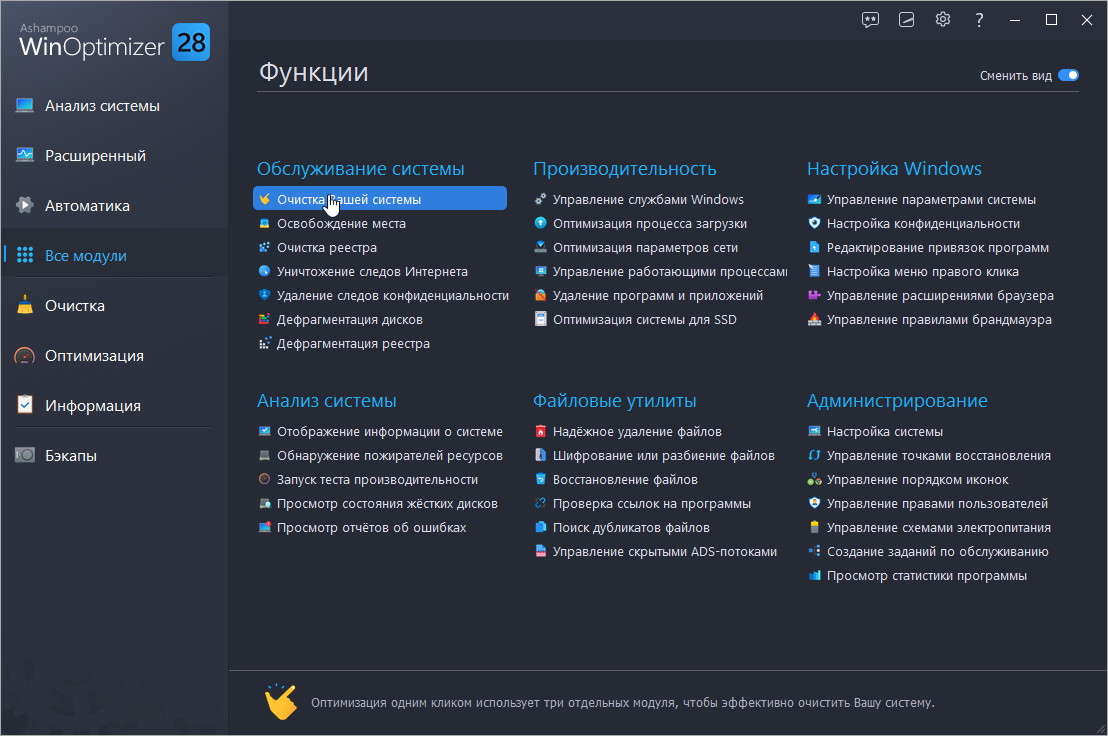Open 'Создание заданий по обслуживанию'
This screenshot has width=1108, height=736.
[x=938, y=551]
